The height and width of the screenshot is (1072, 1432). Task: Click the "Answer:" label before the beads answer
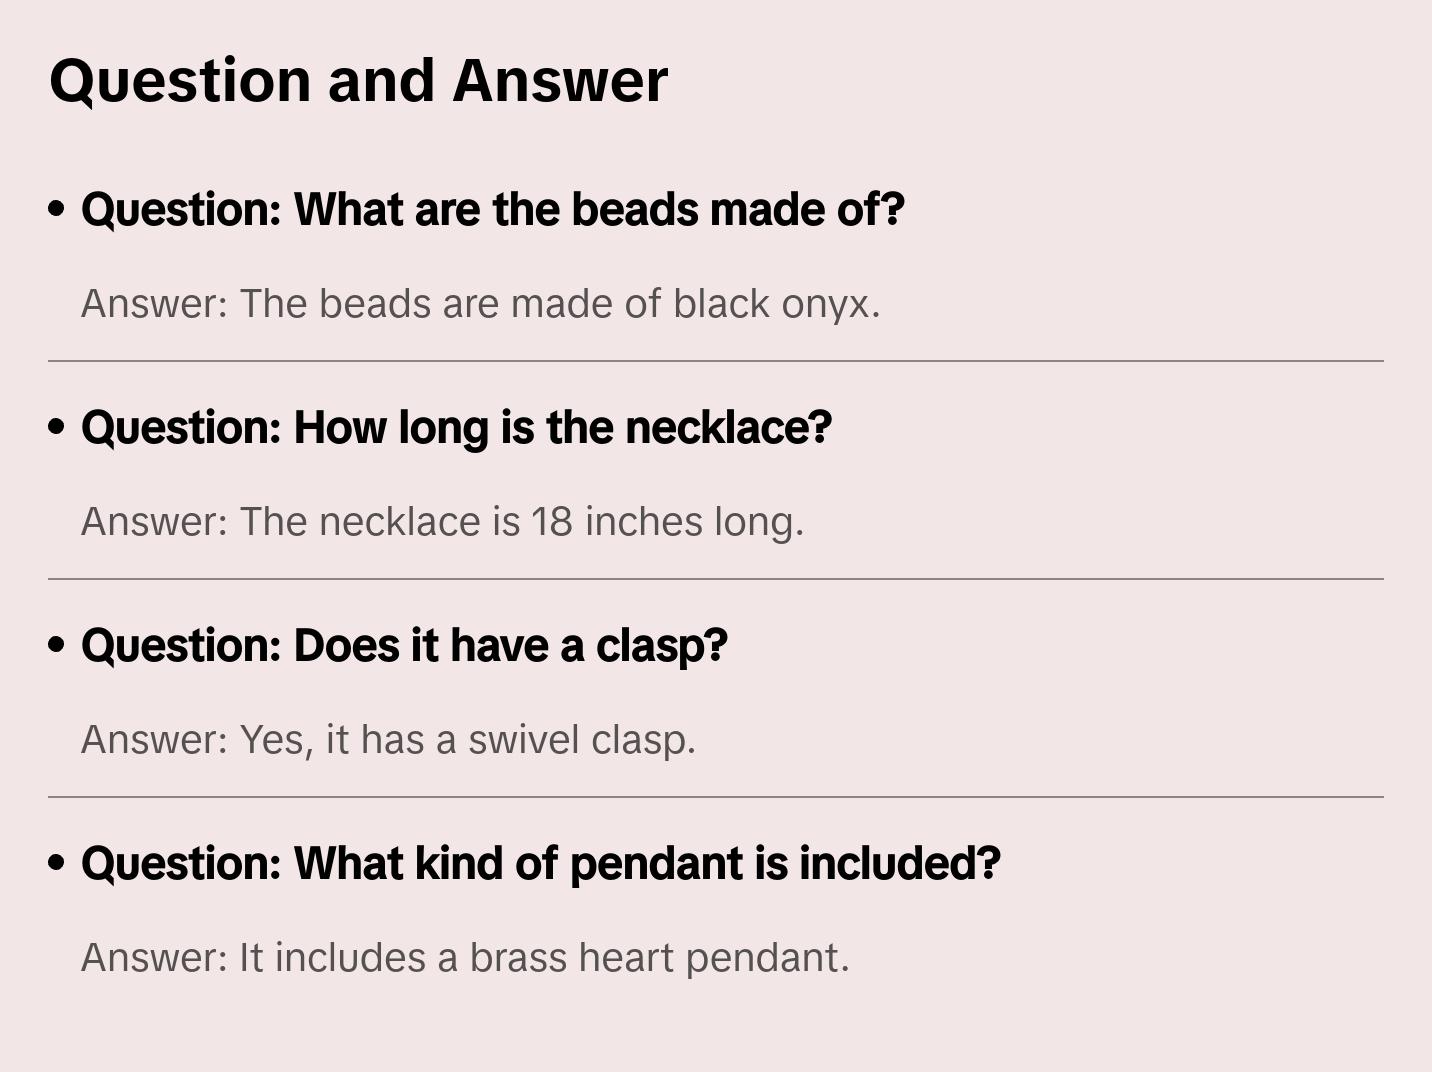click(155, 304)
